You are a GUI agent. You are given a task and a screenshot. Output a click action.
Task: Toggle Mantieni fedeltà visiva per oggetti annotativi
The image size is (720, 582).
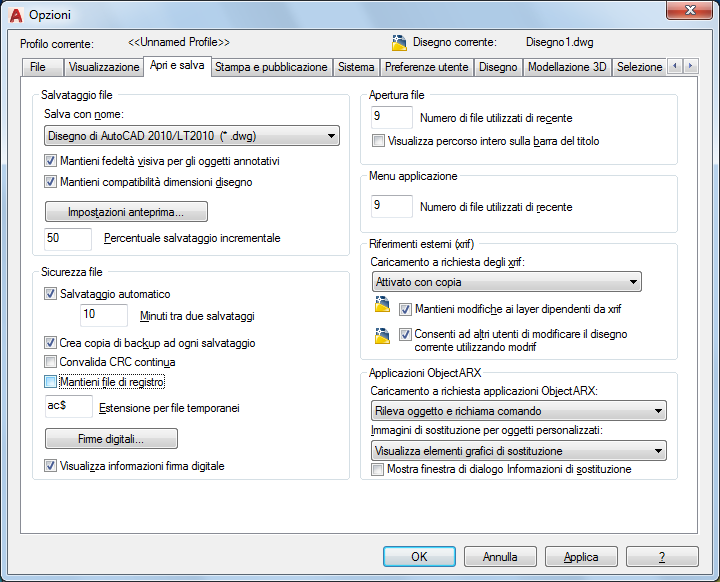tap(50, 161)
